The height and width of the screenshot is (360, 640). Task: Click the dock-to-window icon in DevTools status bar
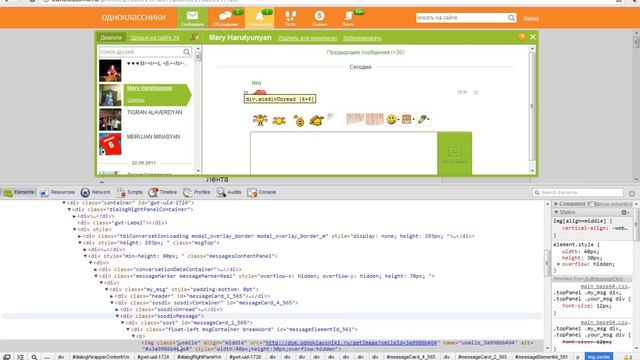(x=7, y=357)
